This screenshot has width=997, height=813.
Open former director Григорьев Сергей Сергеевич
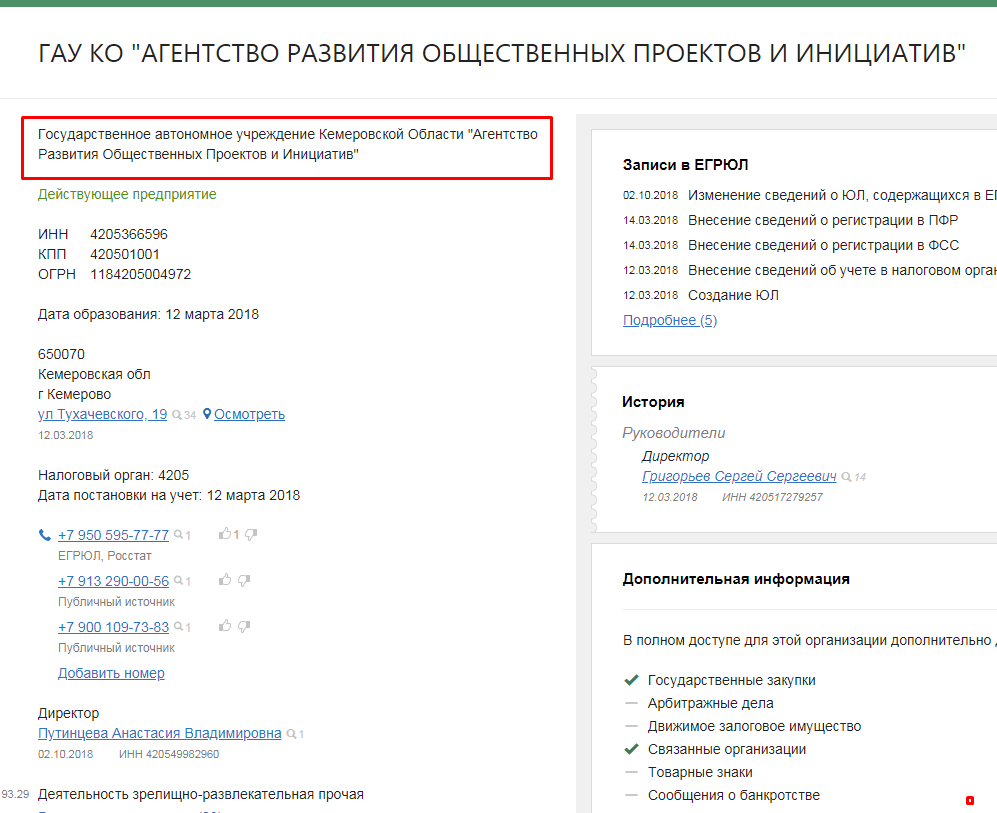739,476
